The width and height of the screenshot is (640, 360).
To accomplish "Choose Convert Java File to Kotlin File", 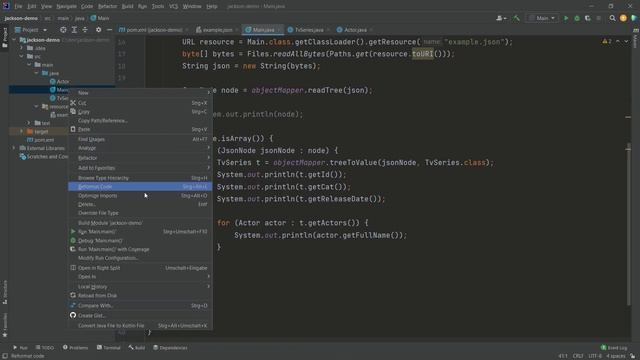I will coord(140,326).
